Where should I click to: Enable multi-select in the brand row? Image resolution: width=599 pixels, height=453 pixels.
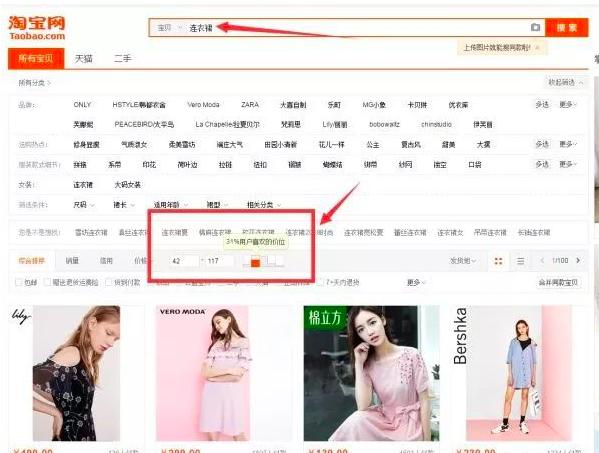click(x=542, y=105)
